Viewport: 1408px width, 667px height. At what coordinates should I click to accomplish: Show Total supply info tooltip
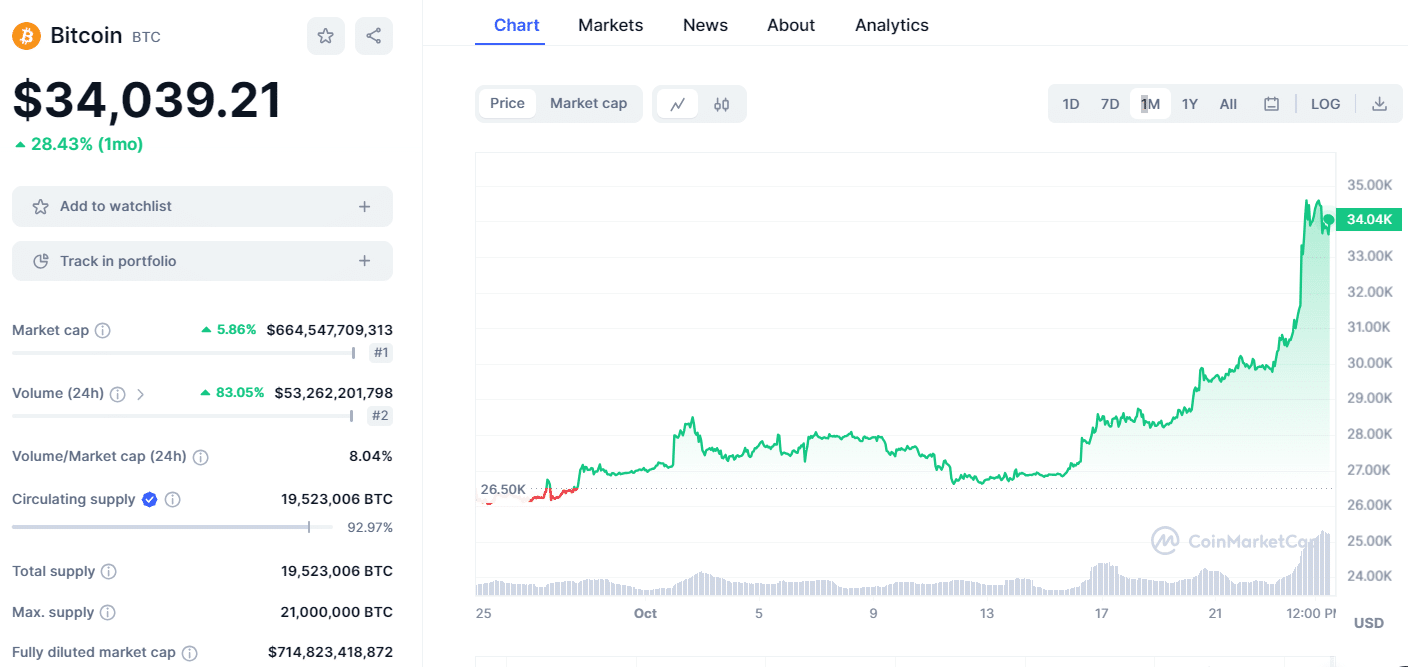point(108,572)
